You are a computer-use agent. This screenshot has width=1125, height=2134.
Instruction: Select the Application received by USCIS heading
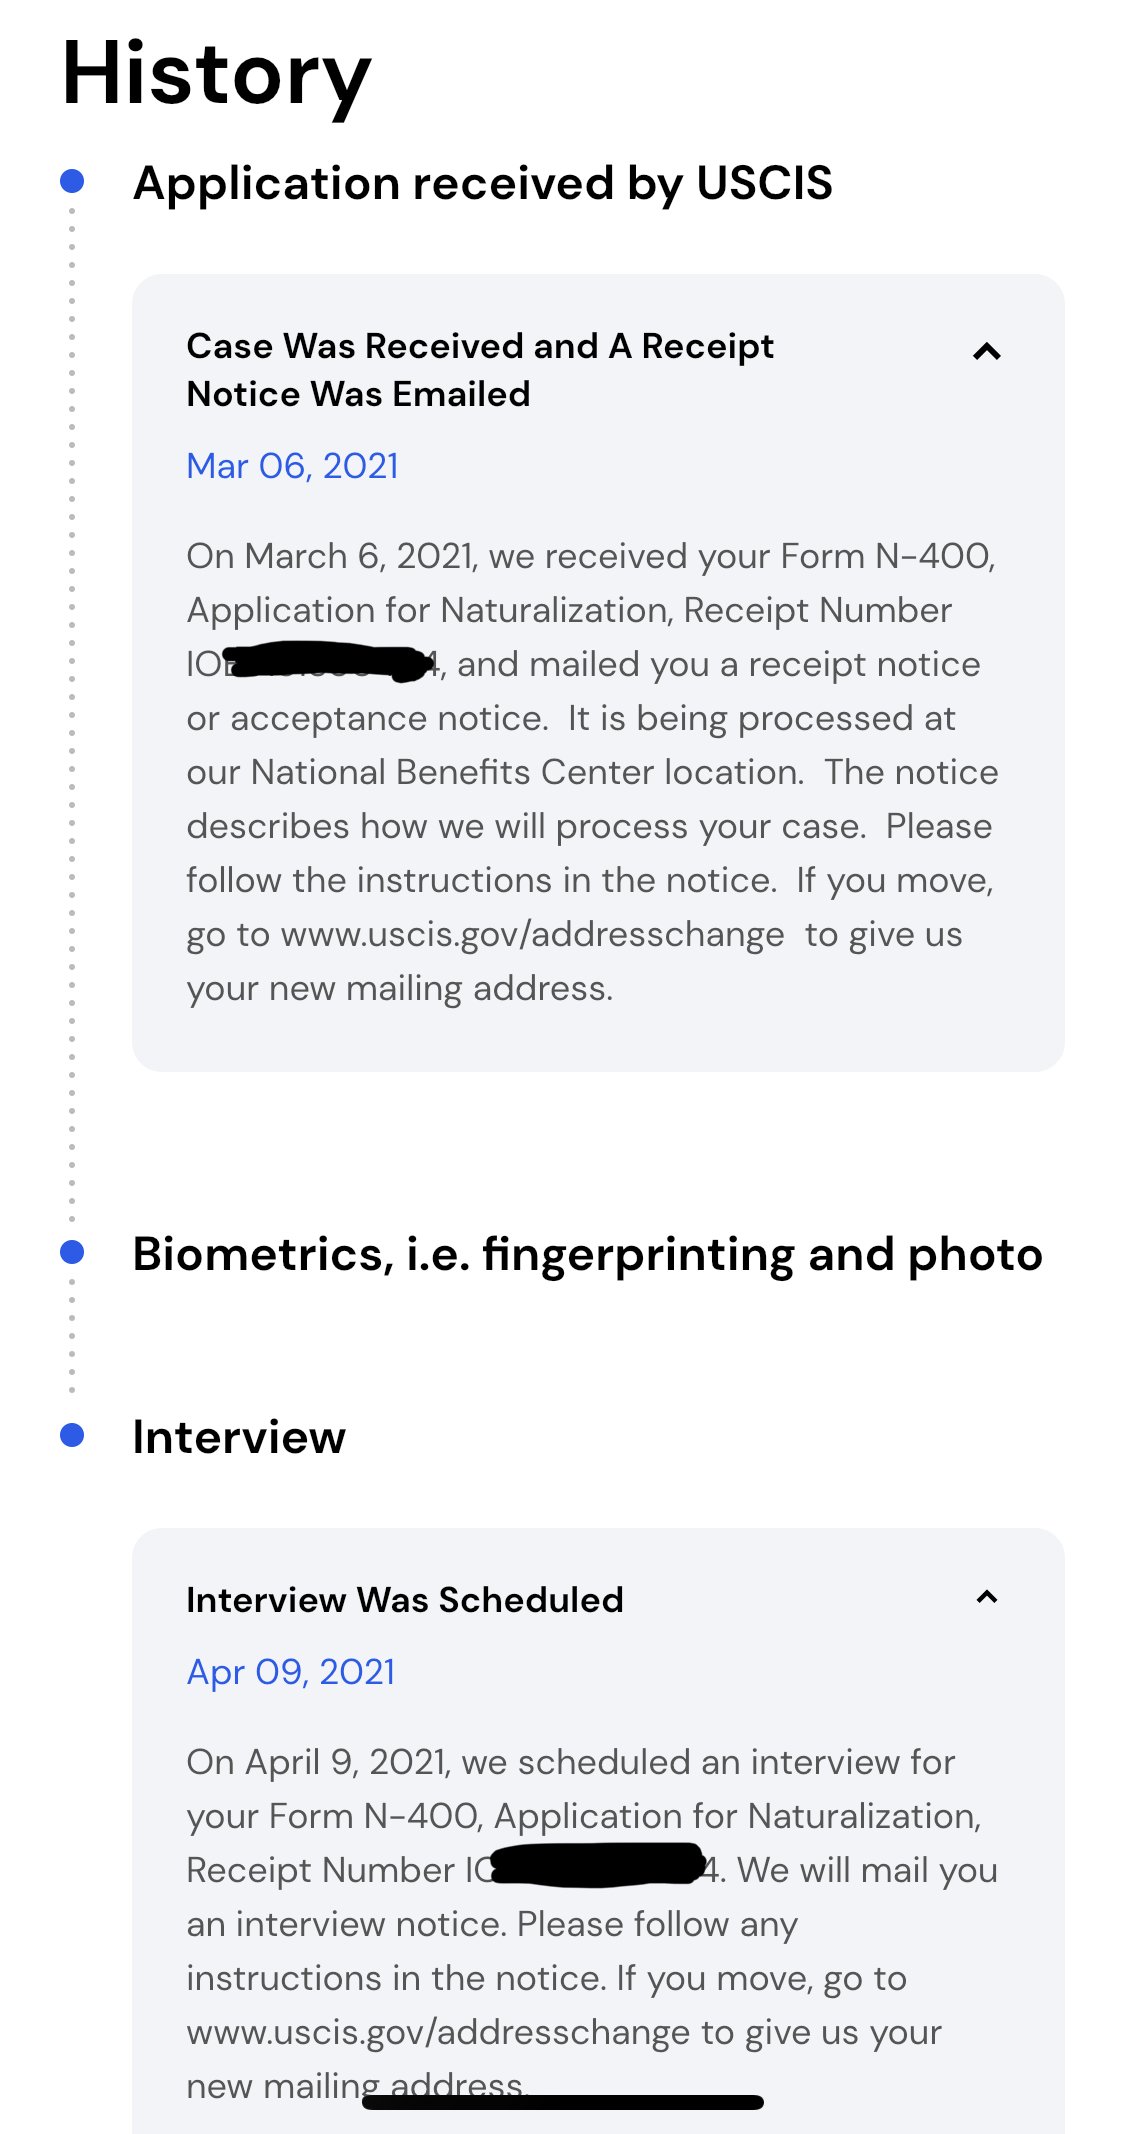click(x=483, y=184)
